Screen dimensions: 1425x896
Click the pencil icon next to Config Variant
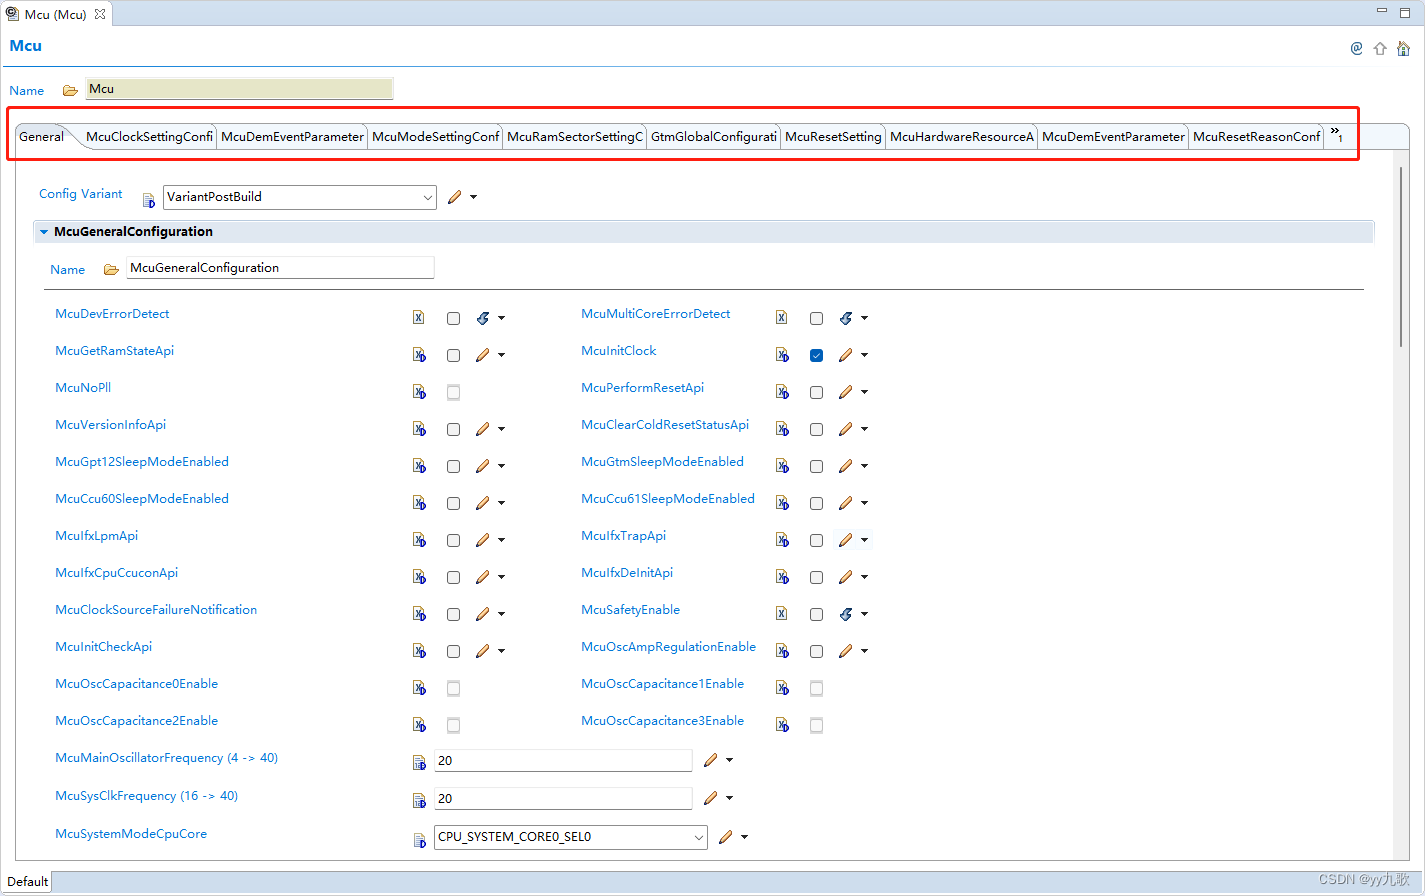click(x=454, y=197)
